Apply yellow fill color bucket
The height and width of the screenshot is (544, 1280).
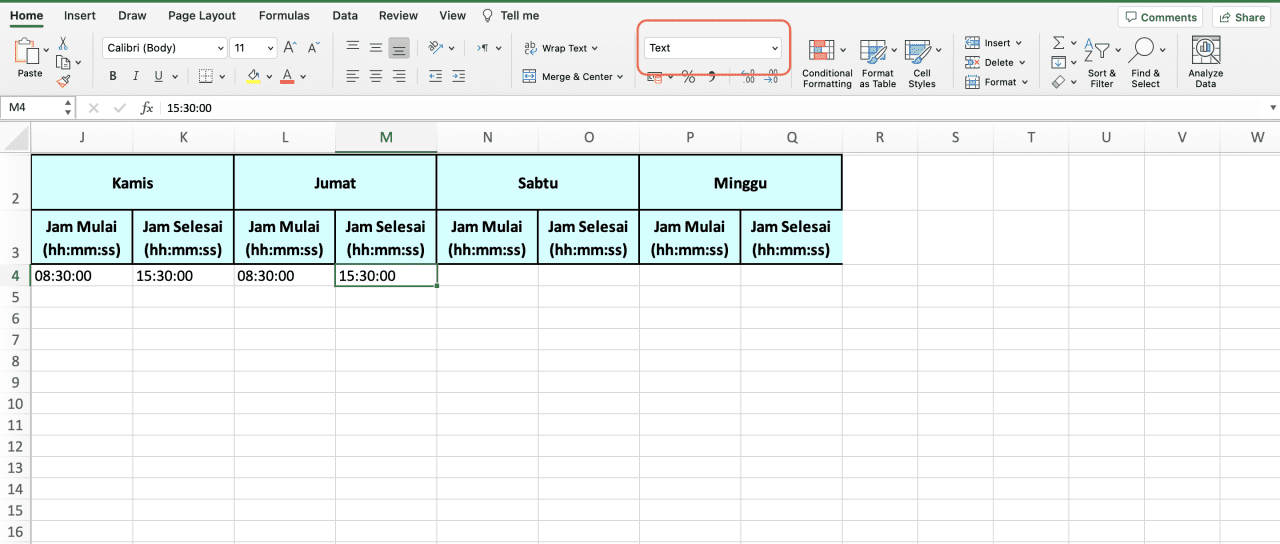(253, 76)
